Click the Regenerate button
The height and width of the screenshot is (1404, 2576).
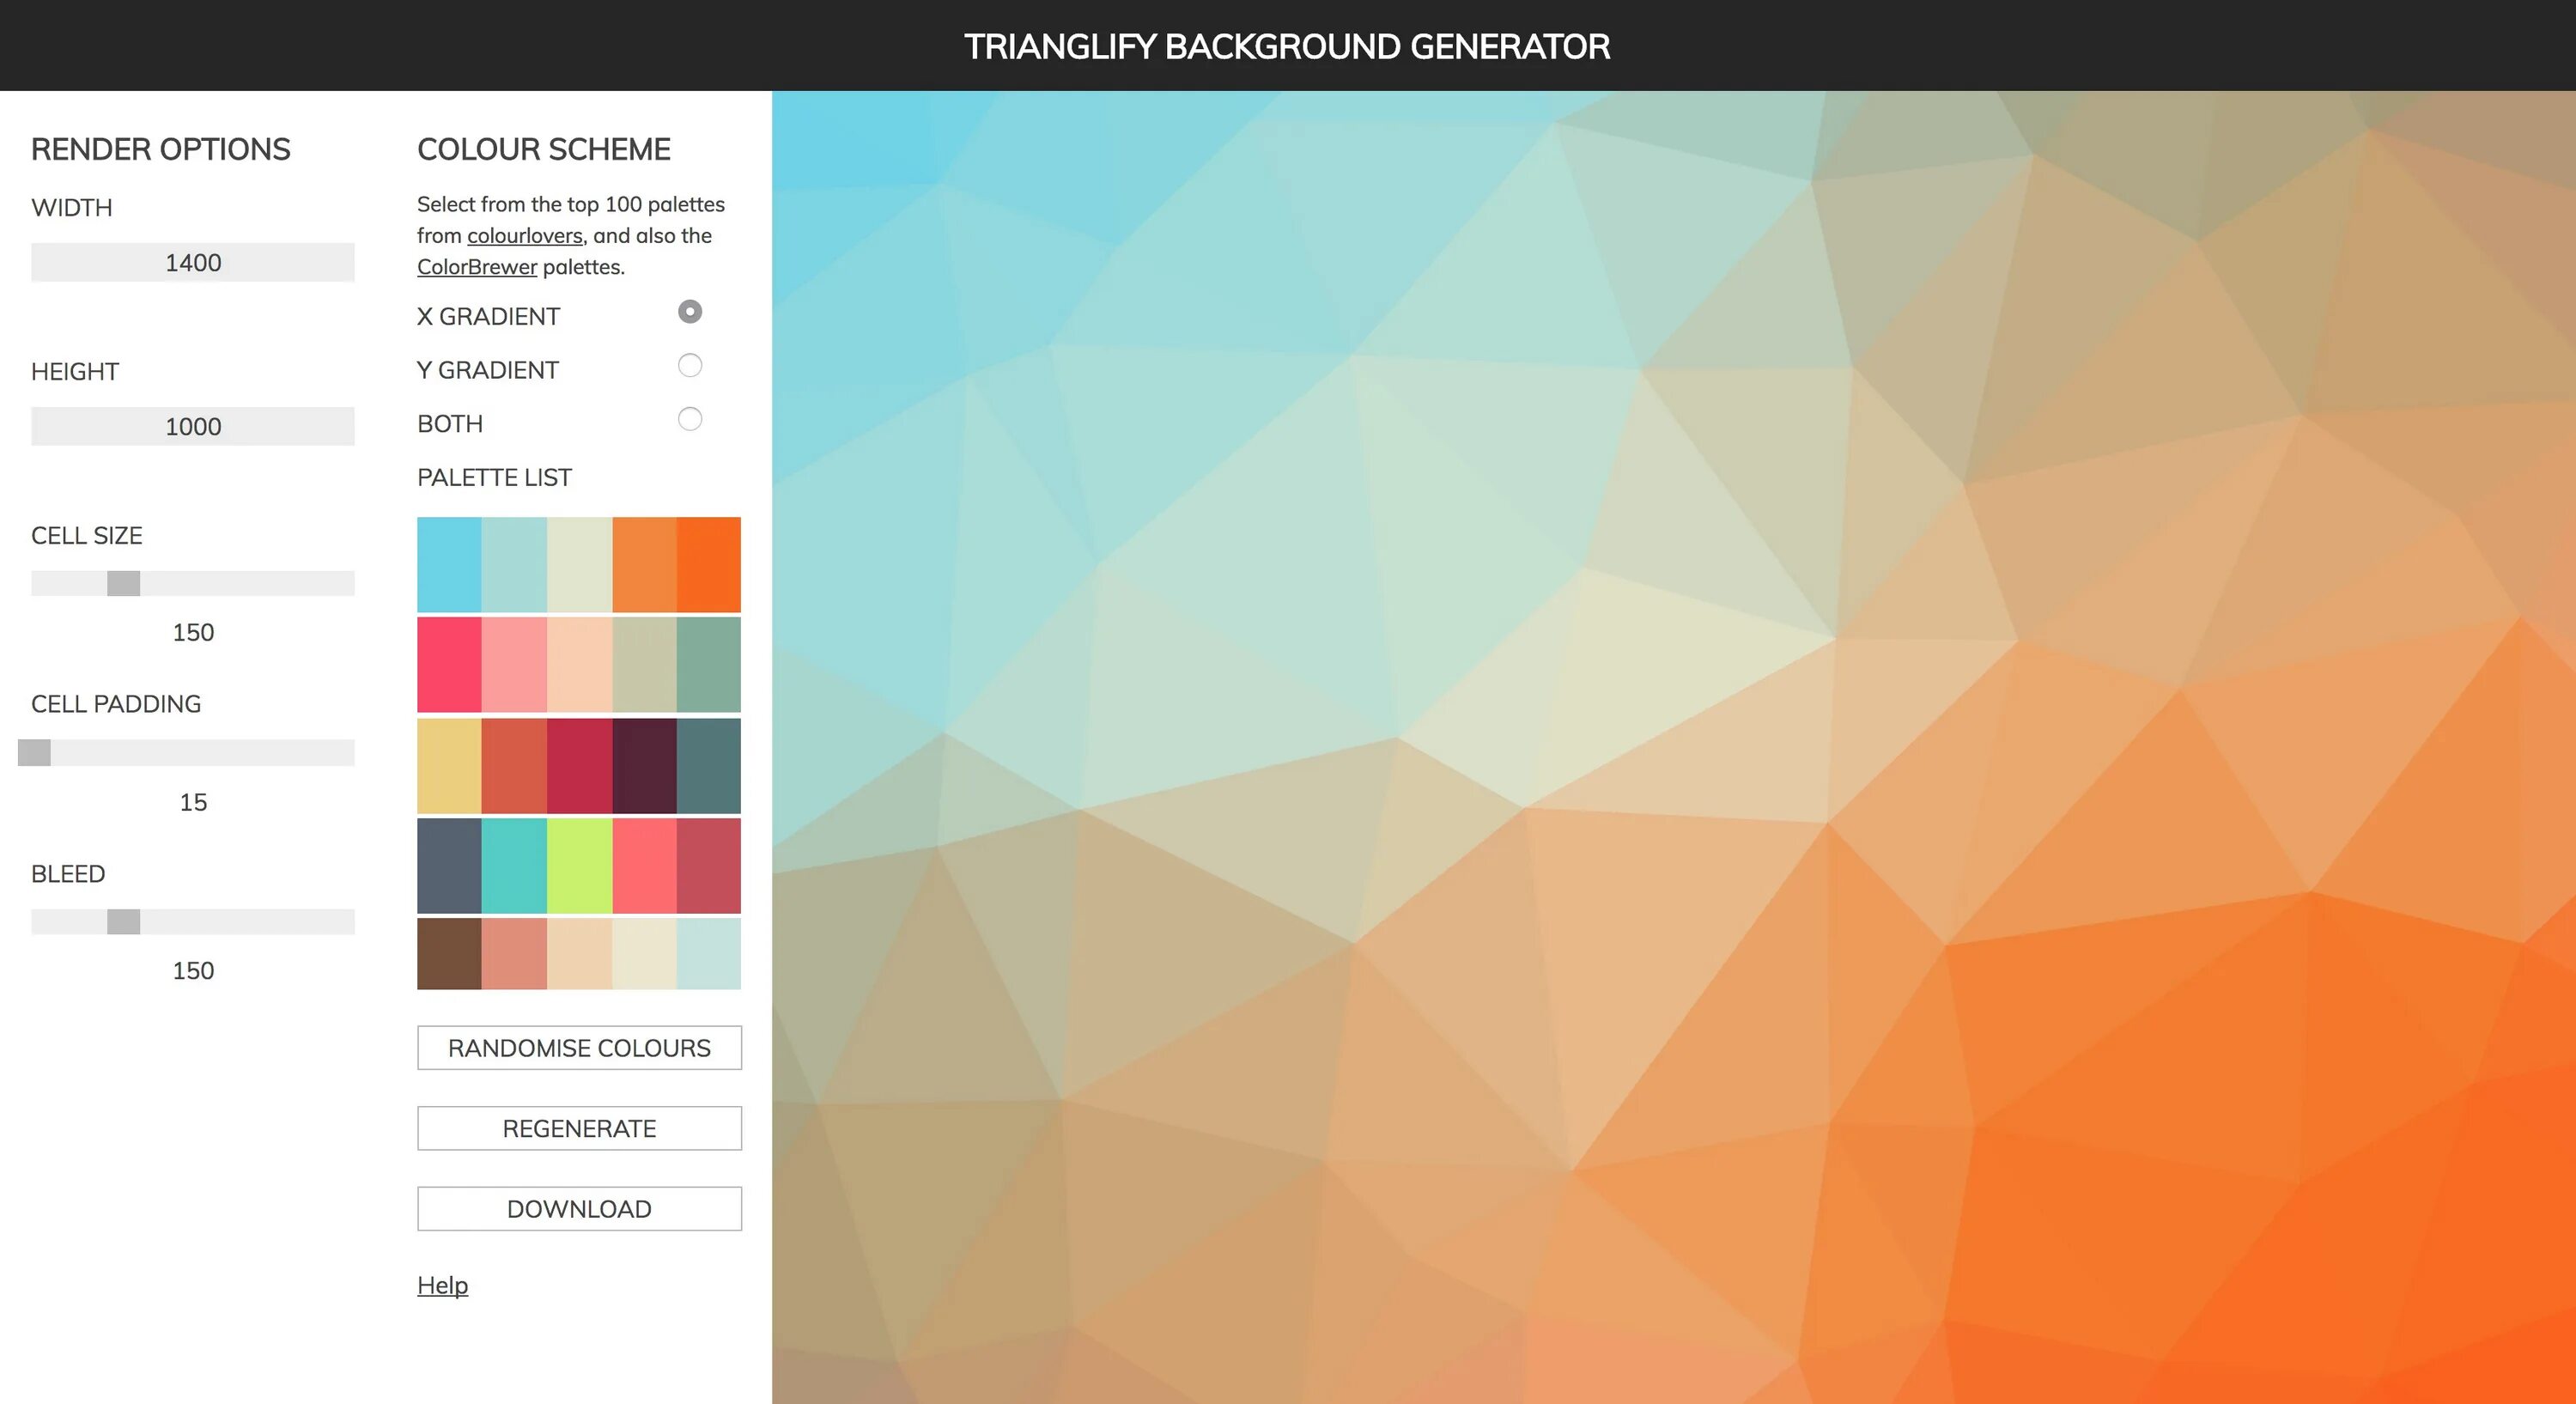click(579, 1128)
